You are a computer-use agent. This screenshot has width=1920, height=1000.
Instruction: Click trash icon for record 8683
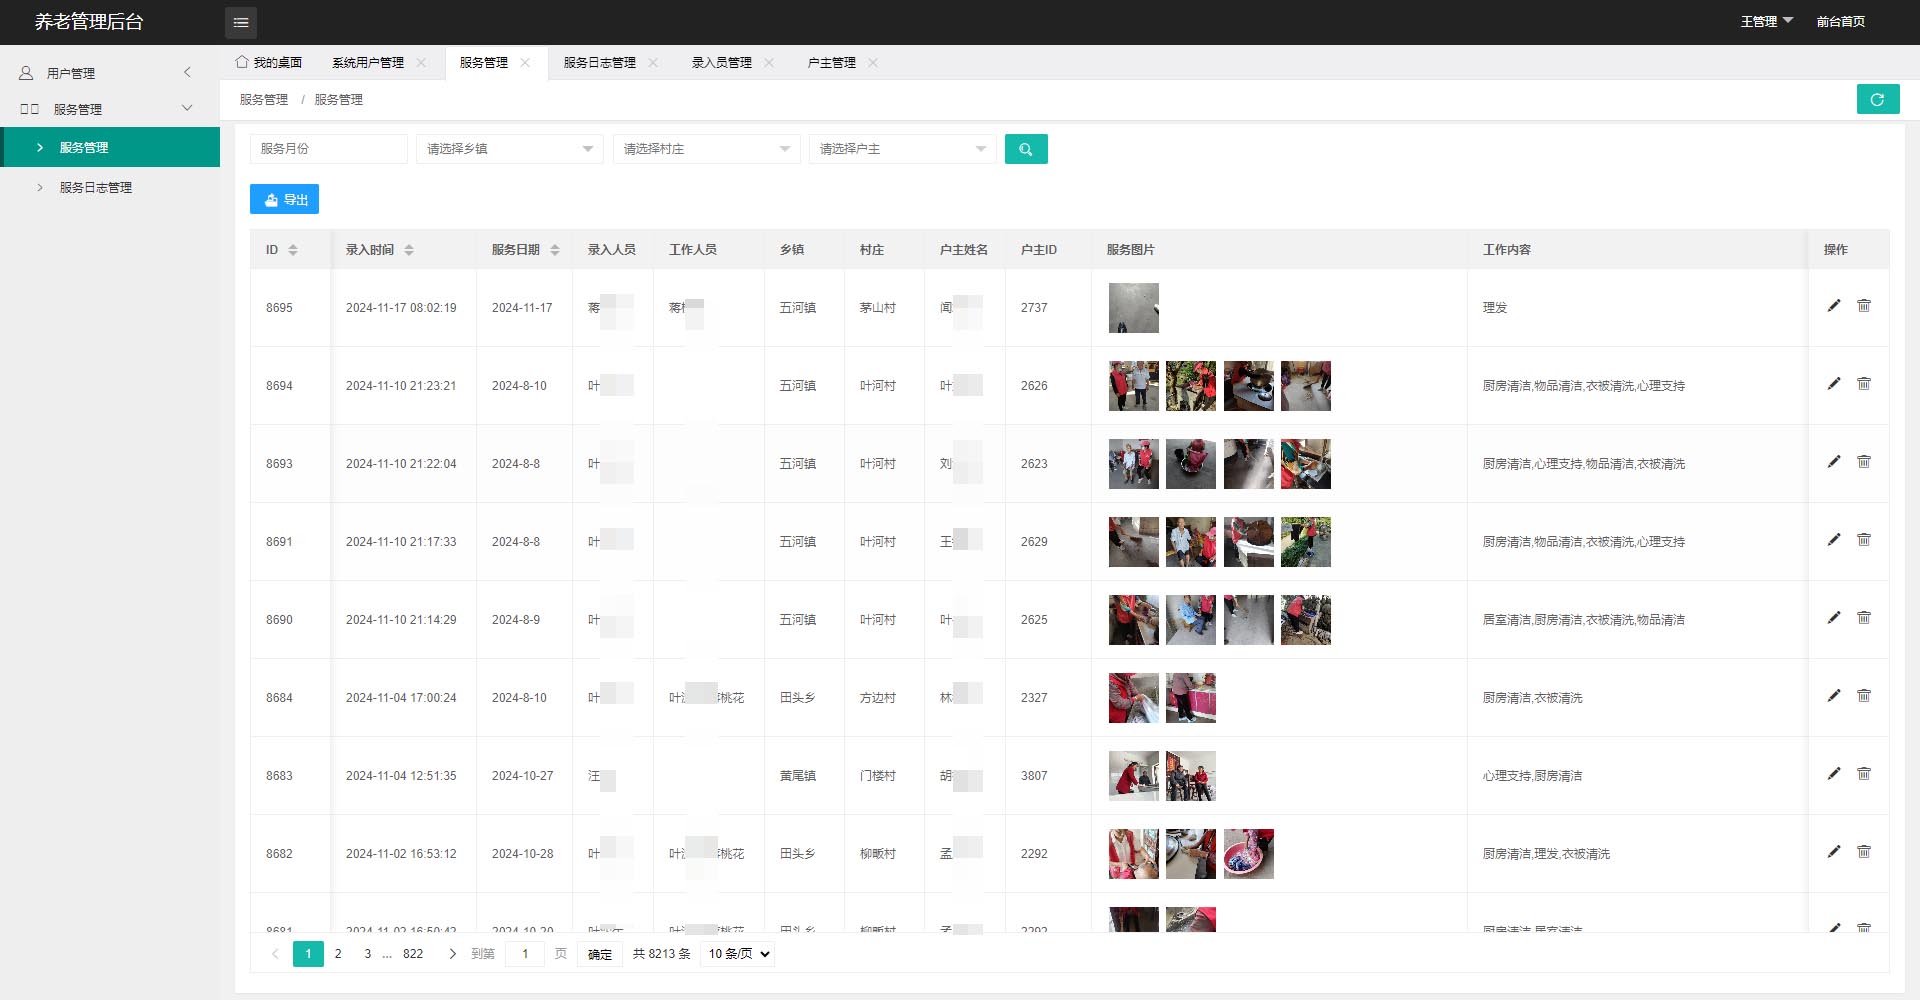[1863, 774]
